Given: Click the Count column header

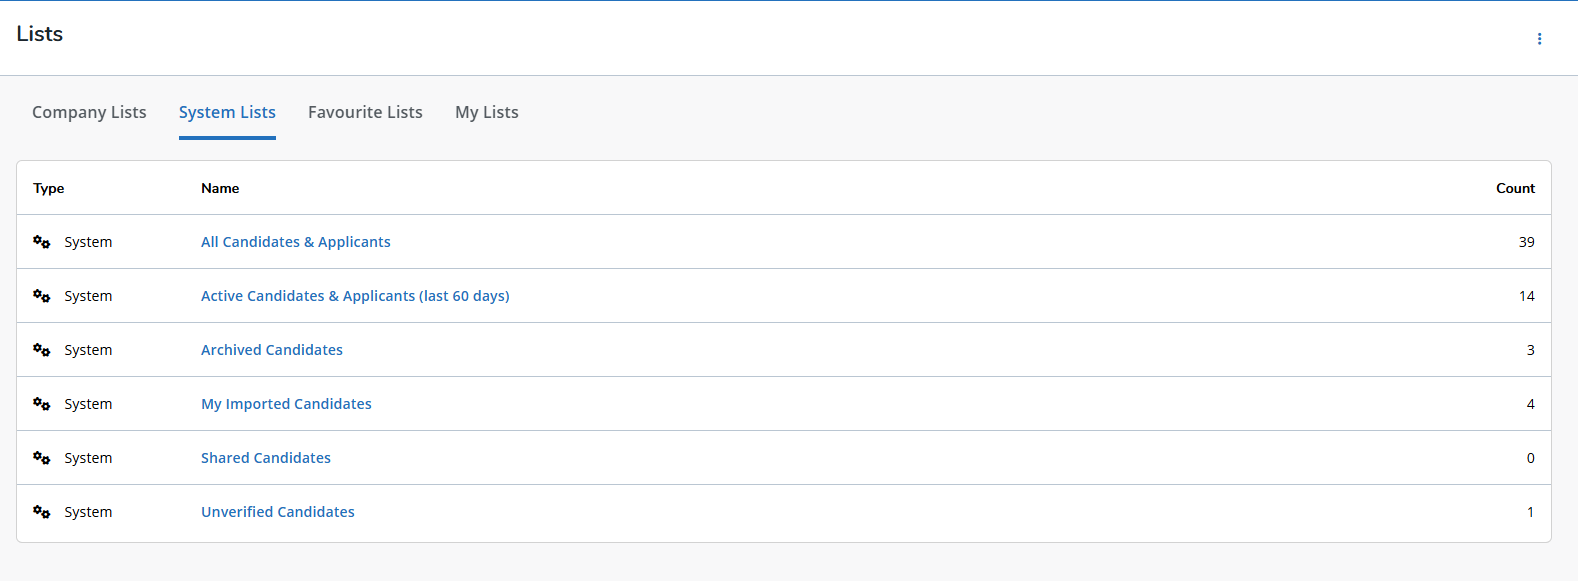Looking at the screenshot, I should pos(1515,188).
